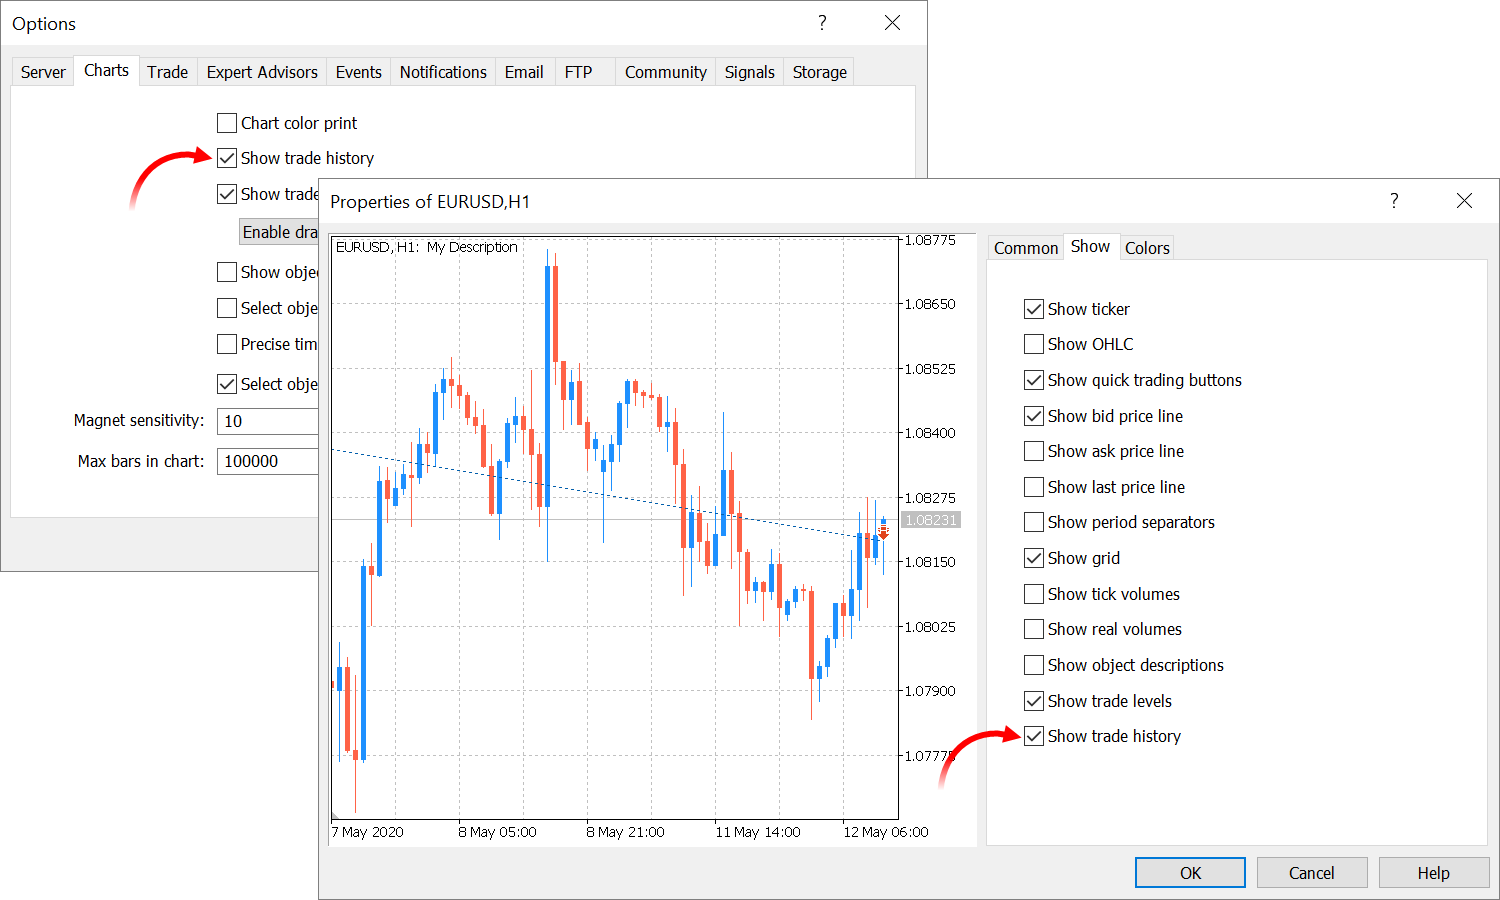Click the help question mark on Options dialog
The width and height of the screenshot is (1500, 900).
click(822, 23)
